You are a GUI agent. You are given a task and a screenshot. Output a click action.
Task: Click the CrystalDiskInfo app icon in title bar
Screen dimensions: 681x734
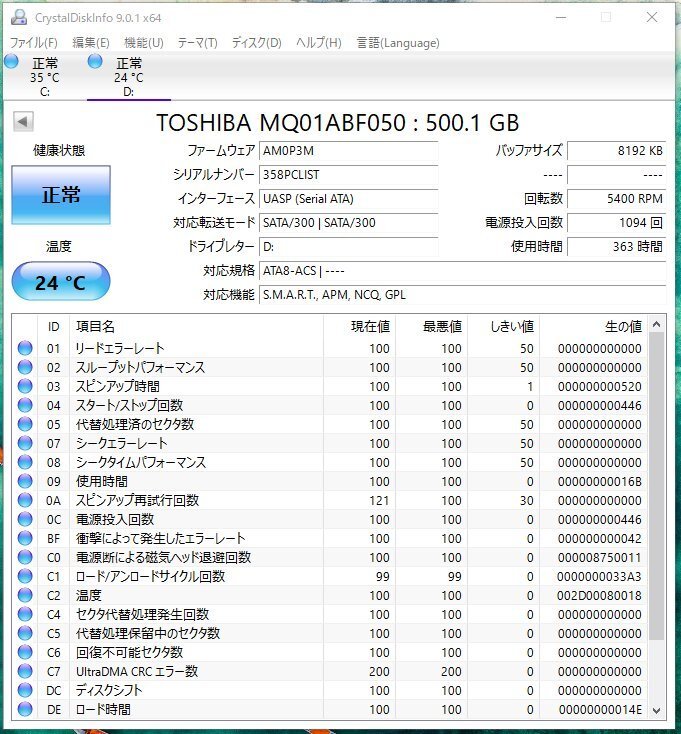19,17
